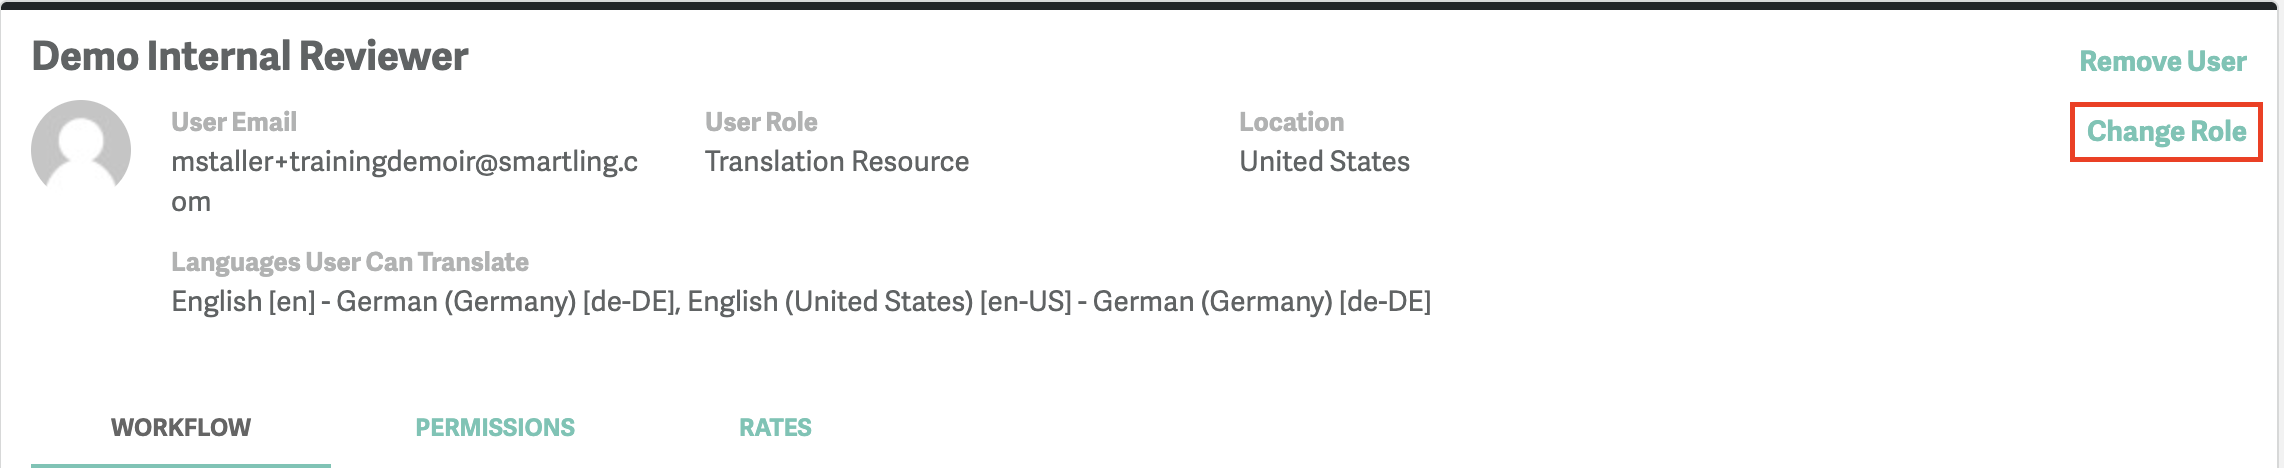This screenshot has height=468, width=2284.
Task: Click the mstaller+trainingdemoir email address
Action: 404,162
